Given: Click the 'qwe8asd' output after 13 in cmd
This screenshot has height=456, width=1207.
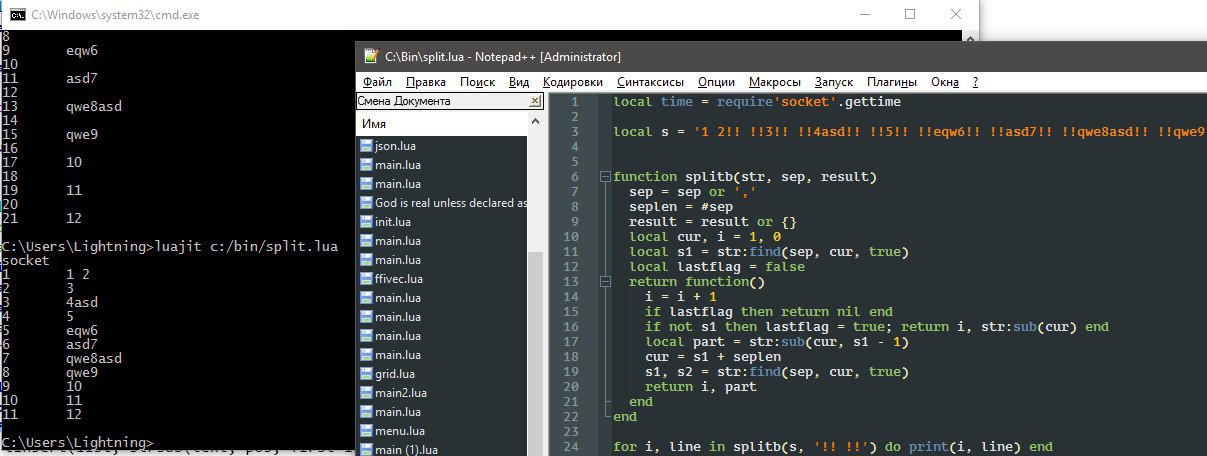Looking at the screenshot, I should click(94, 106).
